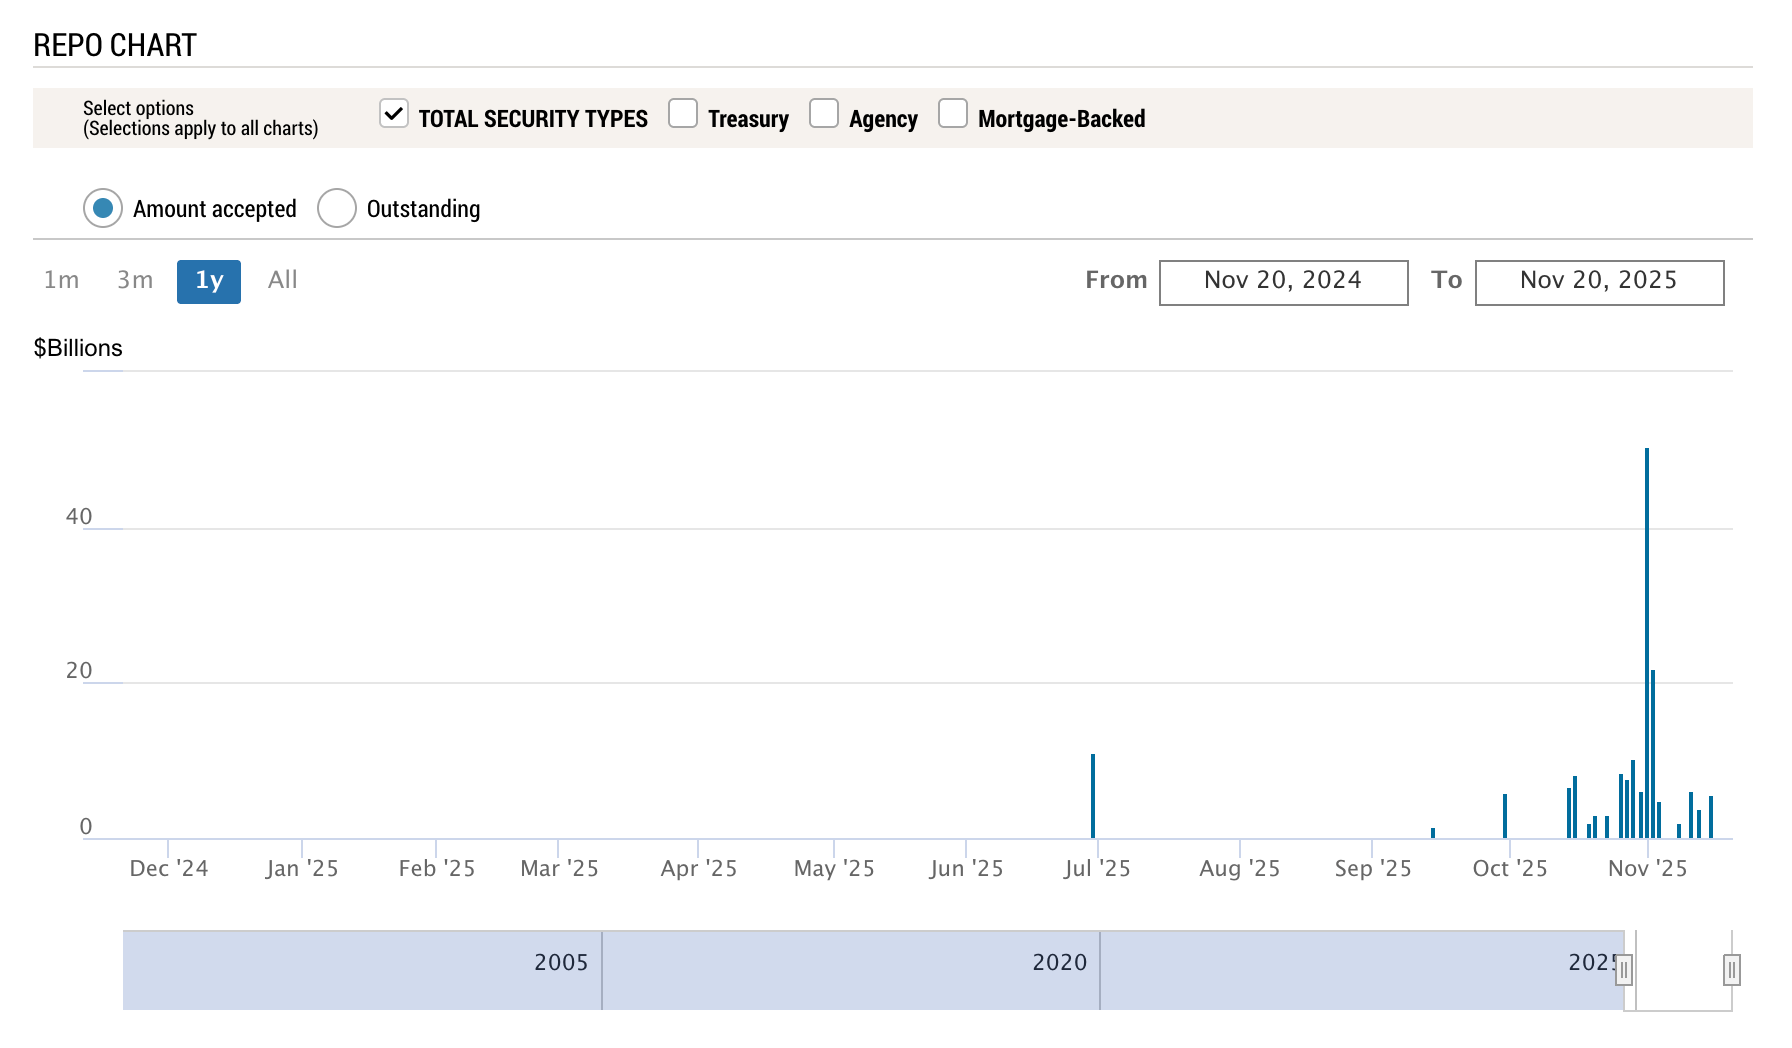This screenshot has height=1048, width=1792.
Task: Click the Oct '25 axis label
Action: (x=1510, y=868)
